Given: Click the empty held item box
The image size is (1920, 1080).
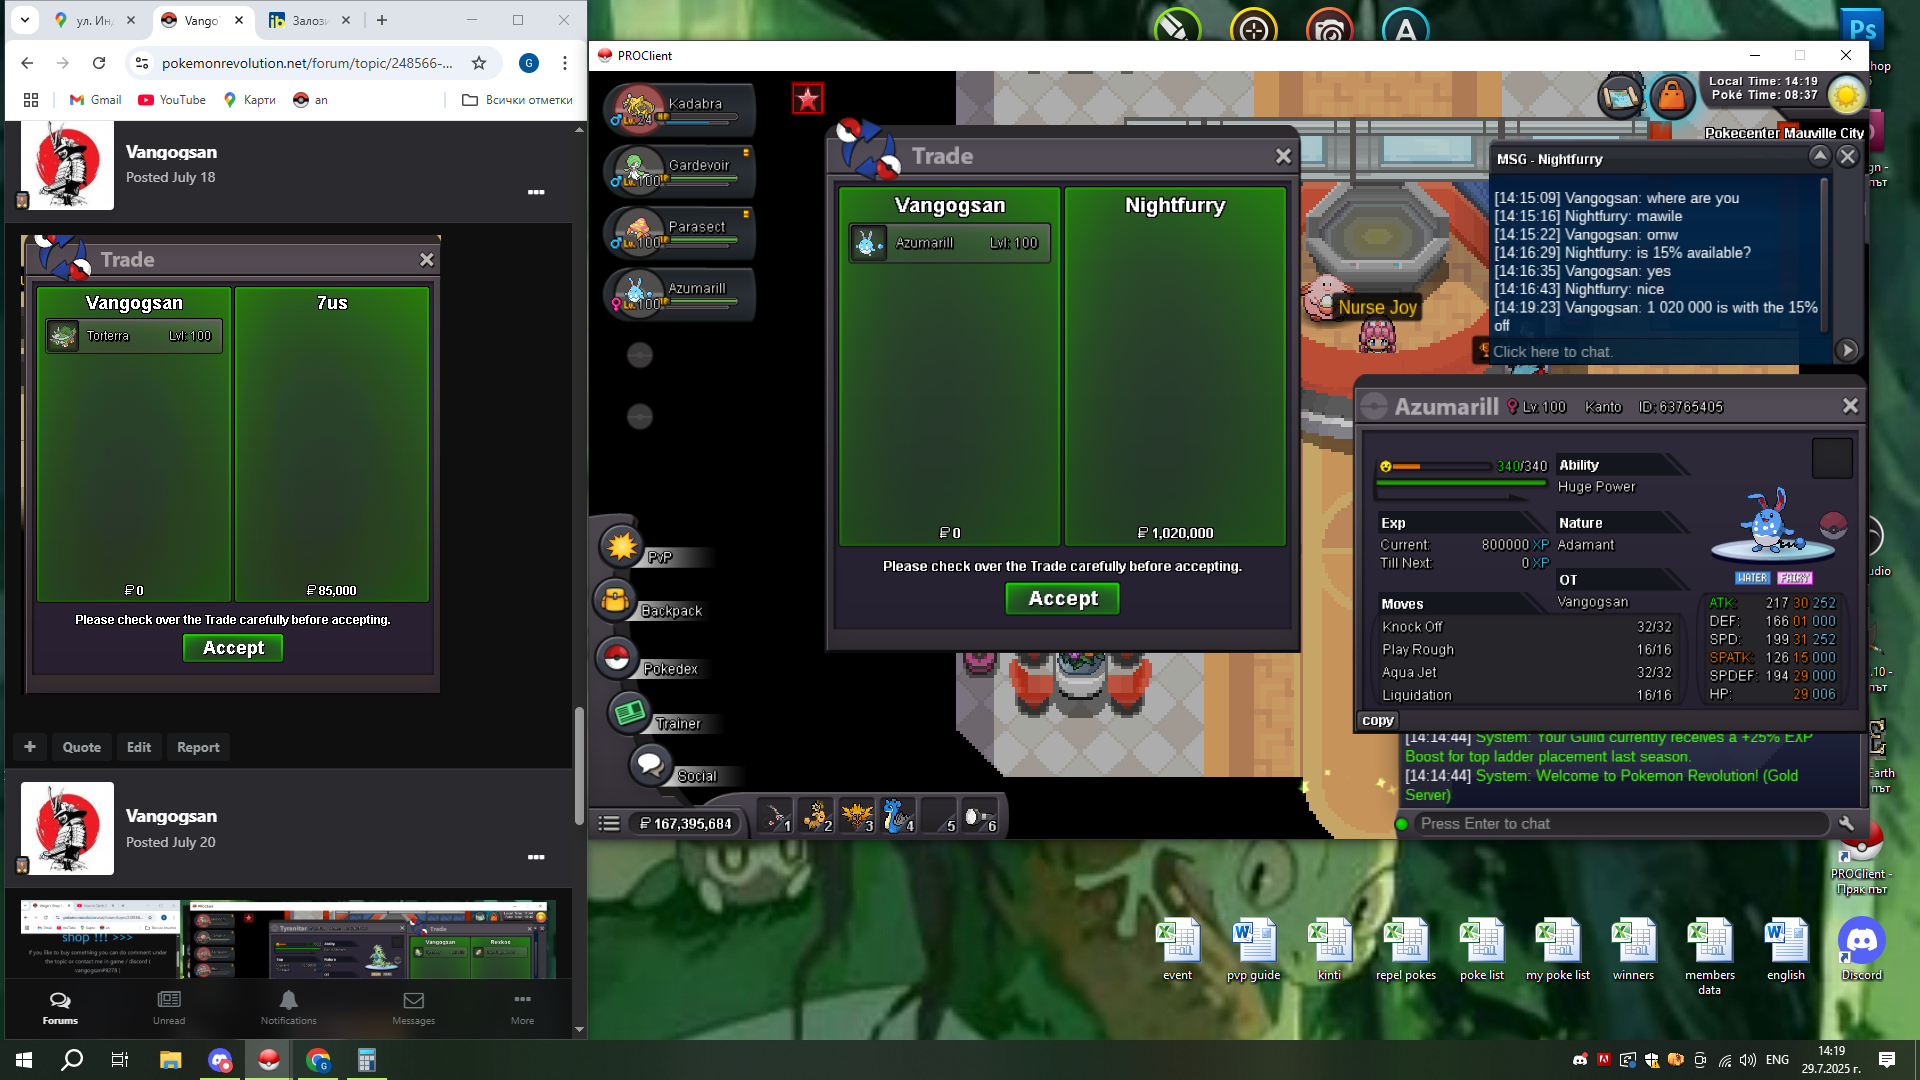Looking at the screenshot, I should pos(1832,458).
